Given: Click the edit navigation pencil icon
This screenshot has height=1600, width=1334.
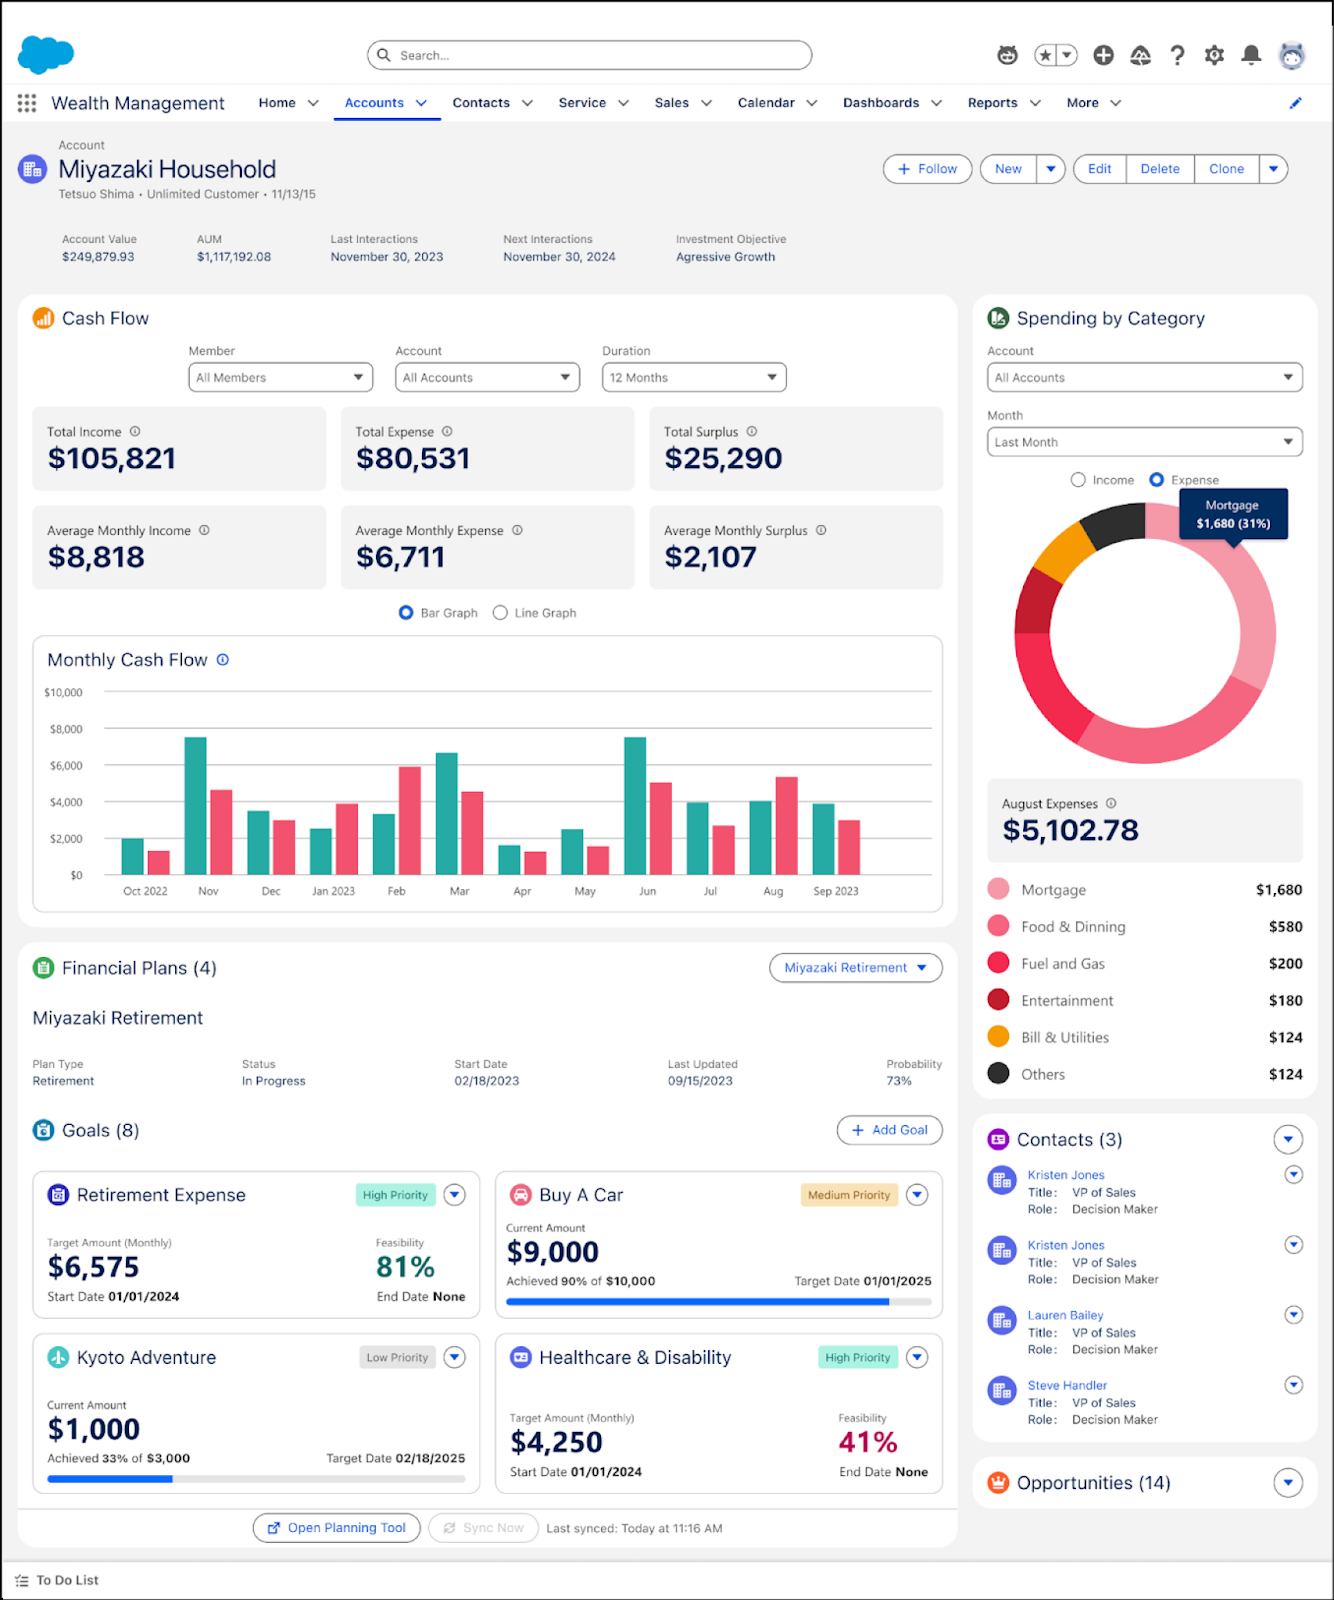Looking at the screenshot, I should pos(1295,103).
